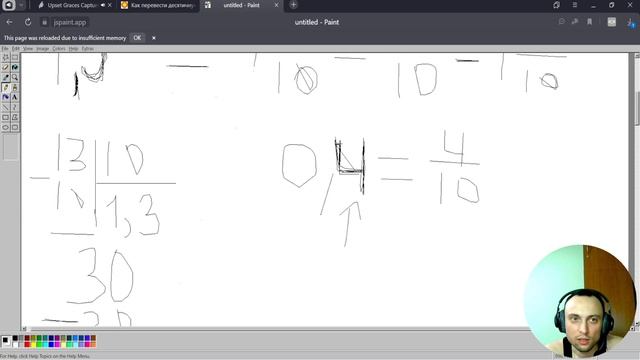Viewport: 640px width, 360px height.
Task: View site info lock icon
Action: 45,22
